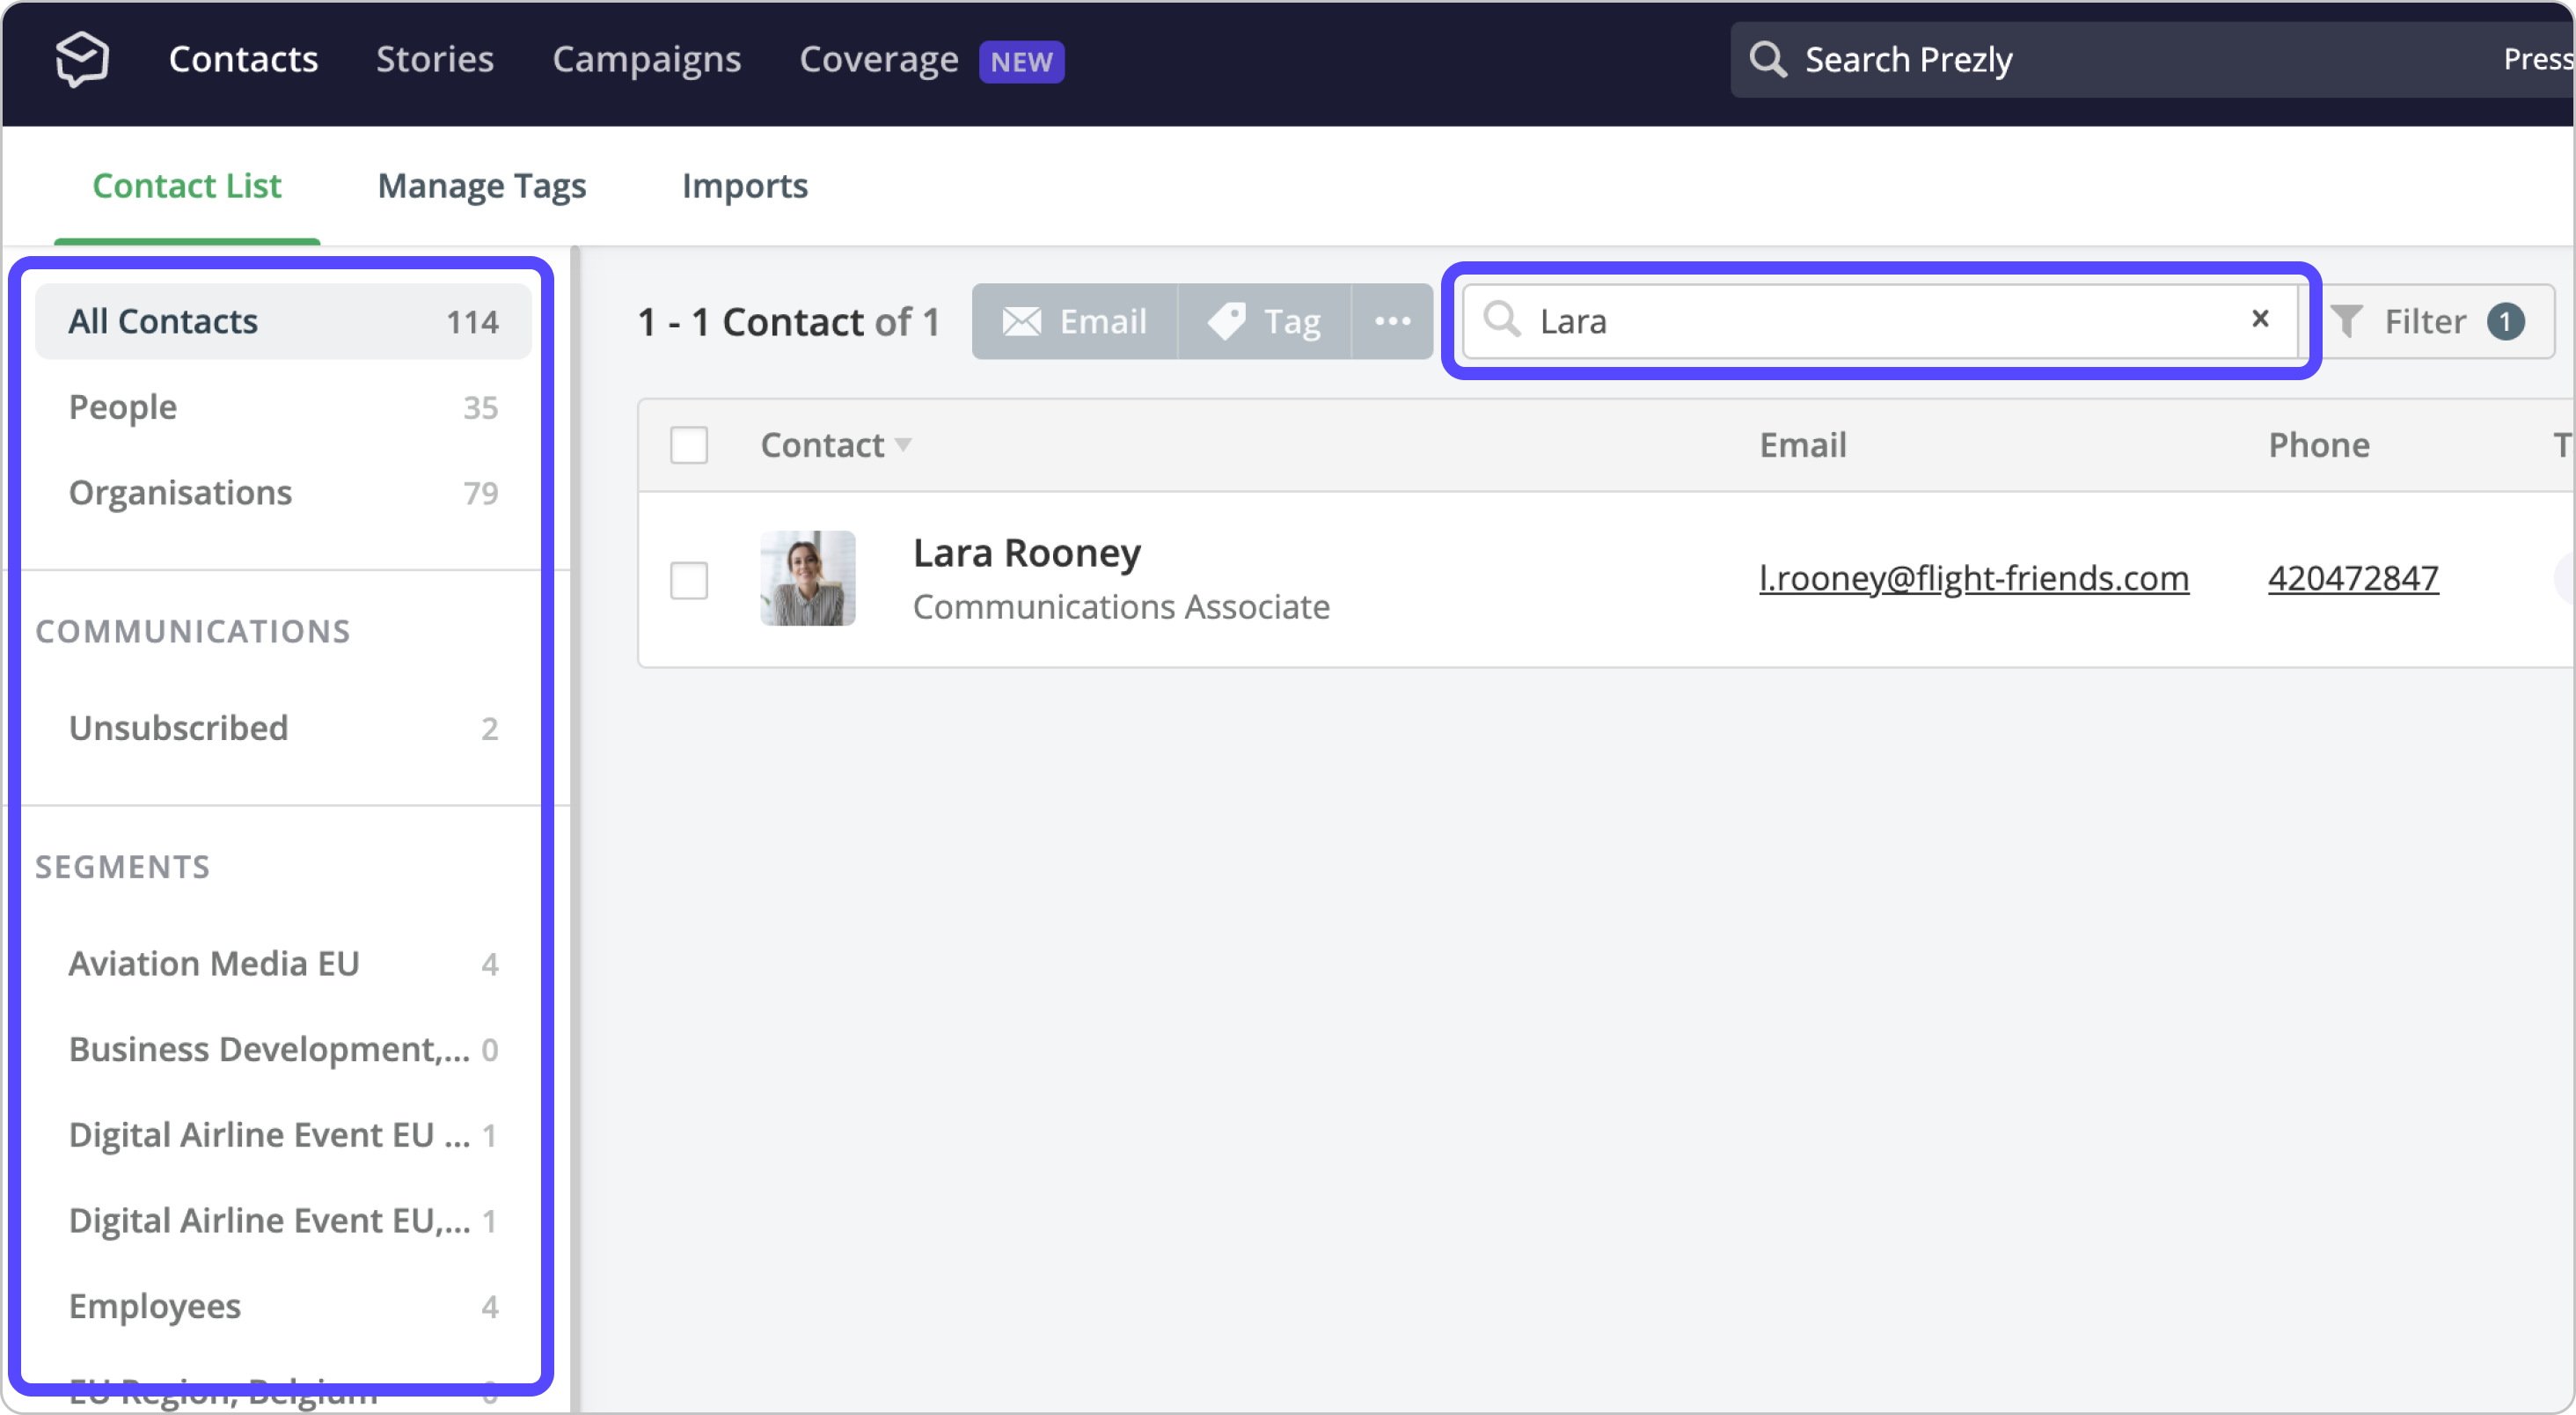This screenshot has height=1415, width=2576.
Task: Click the 1 - 1 Contact of 1 count
Action: pyautogui.click(x=789, y=322)
